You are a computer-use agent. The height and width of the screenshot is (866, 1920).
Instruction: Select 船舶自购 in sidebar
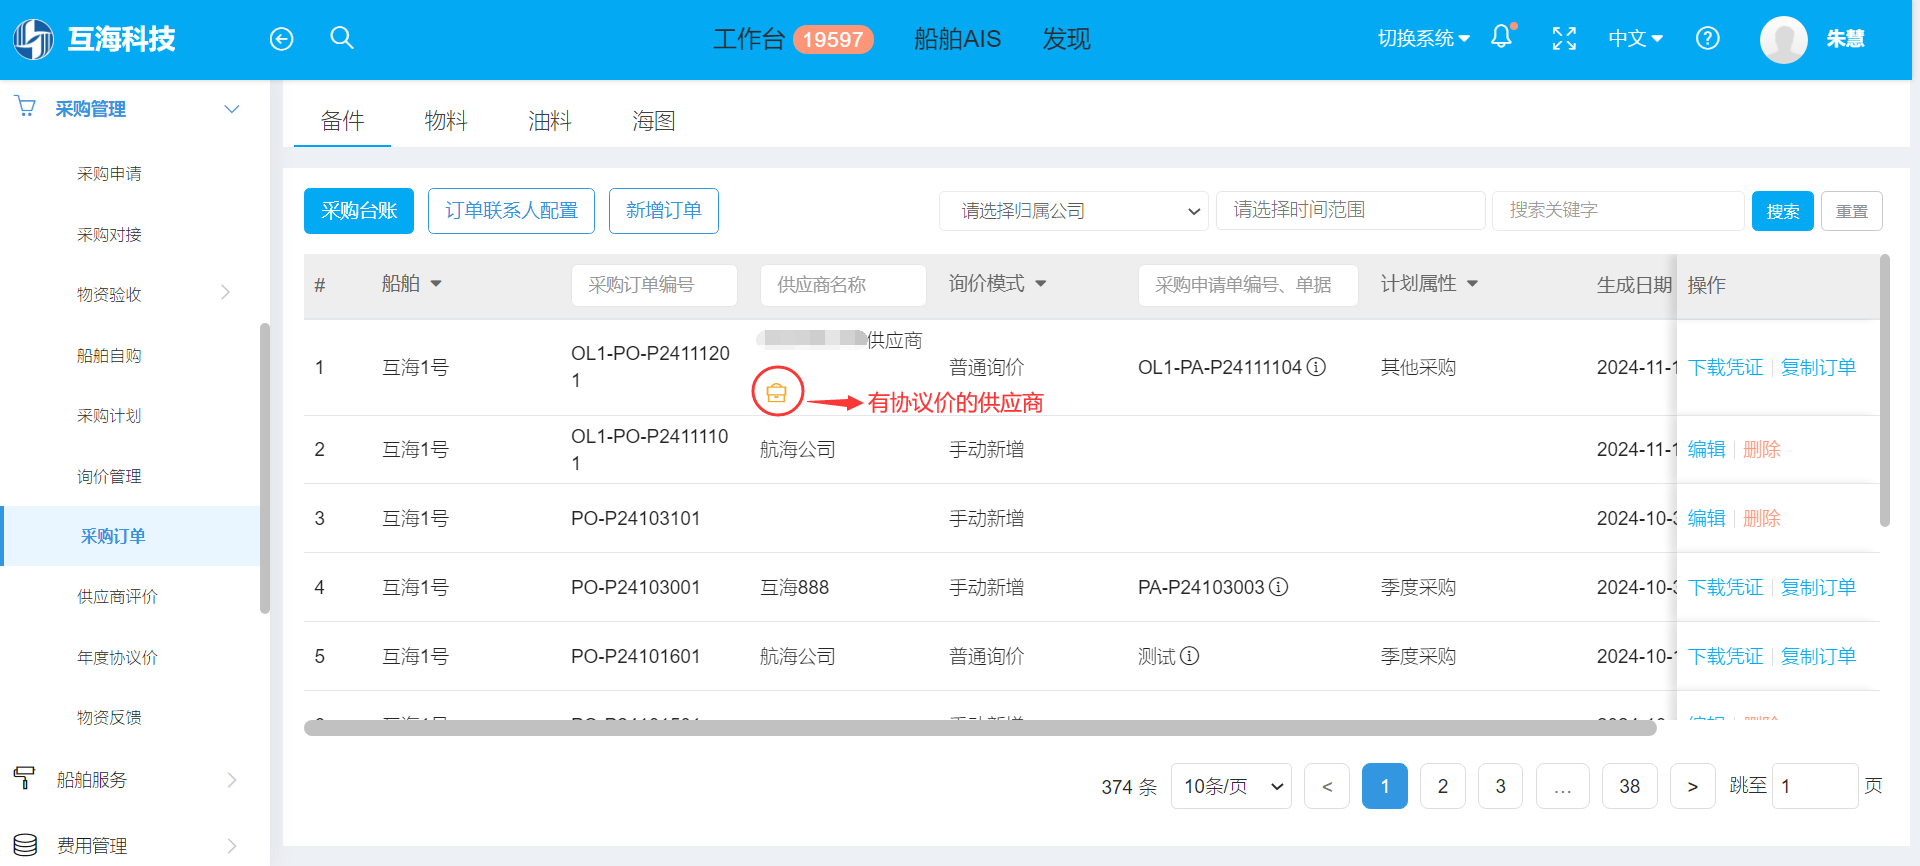(109, 356)
